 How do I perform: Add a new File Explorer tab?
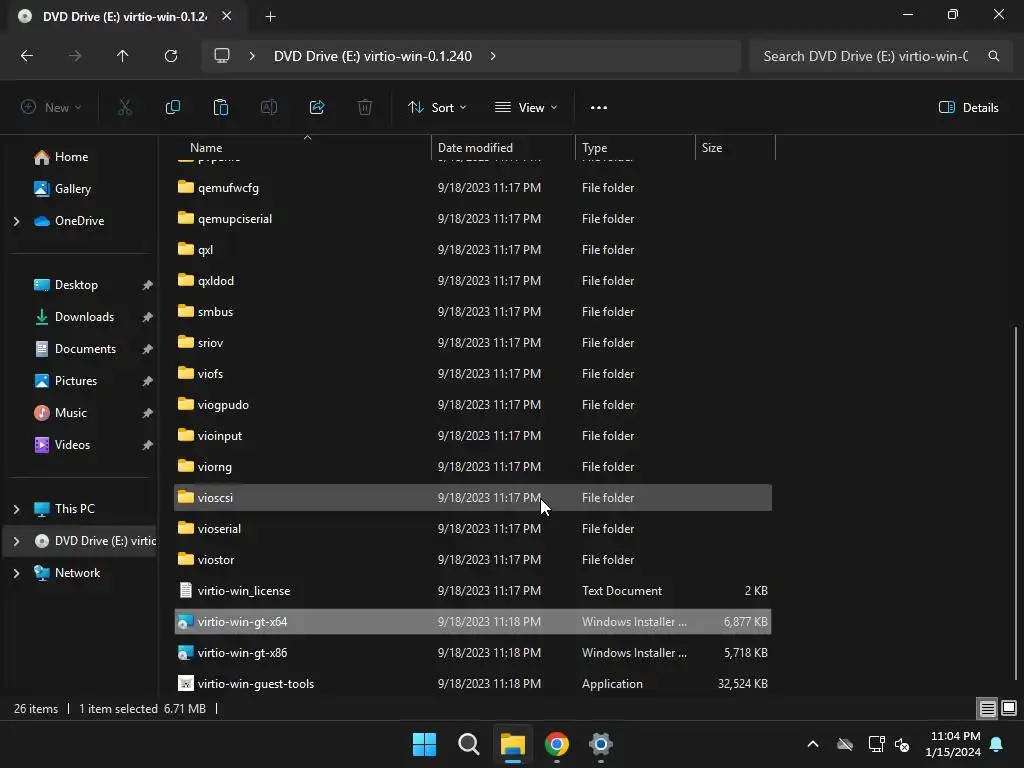(x=270, y=17)
